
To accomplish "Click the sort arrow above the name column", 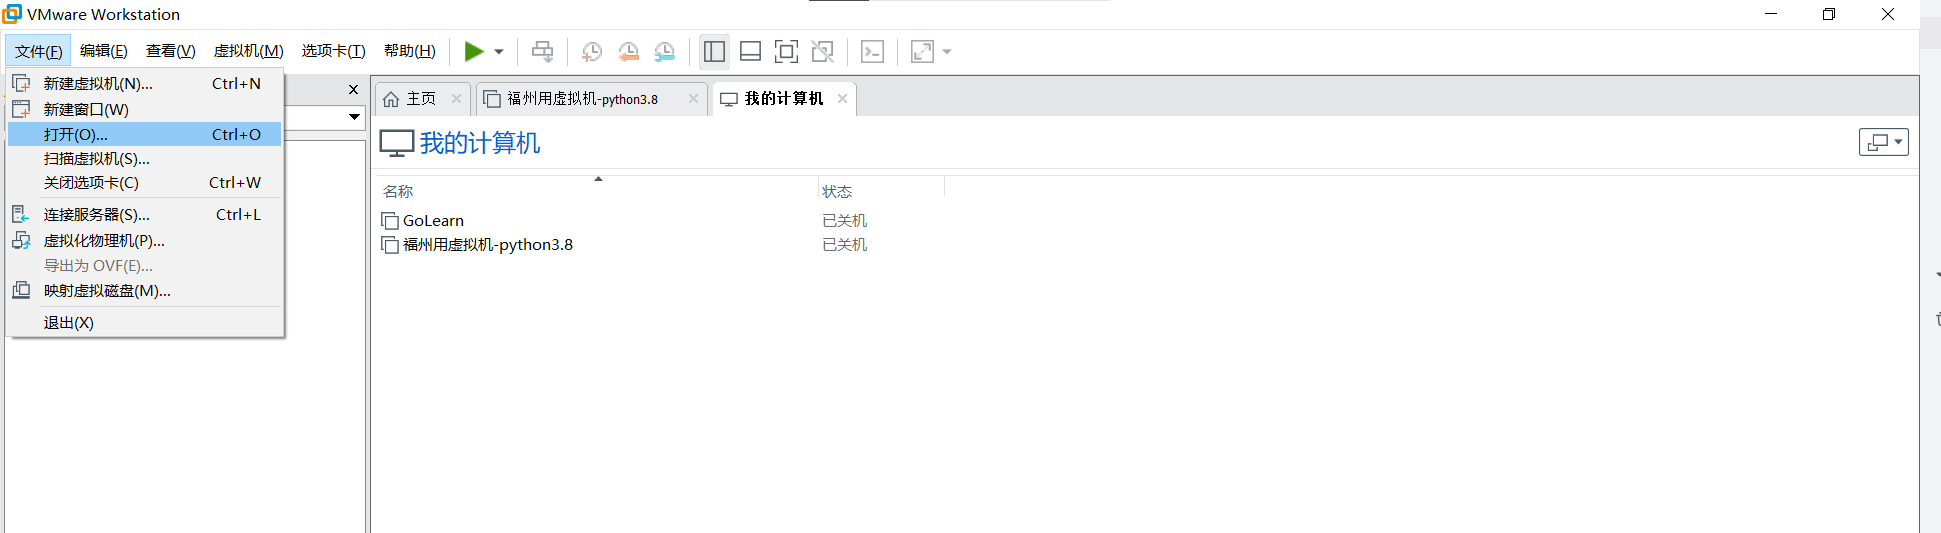I will 598,179.
